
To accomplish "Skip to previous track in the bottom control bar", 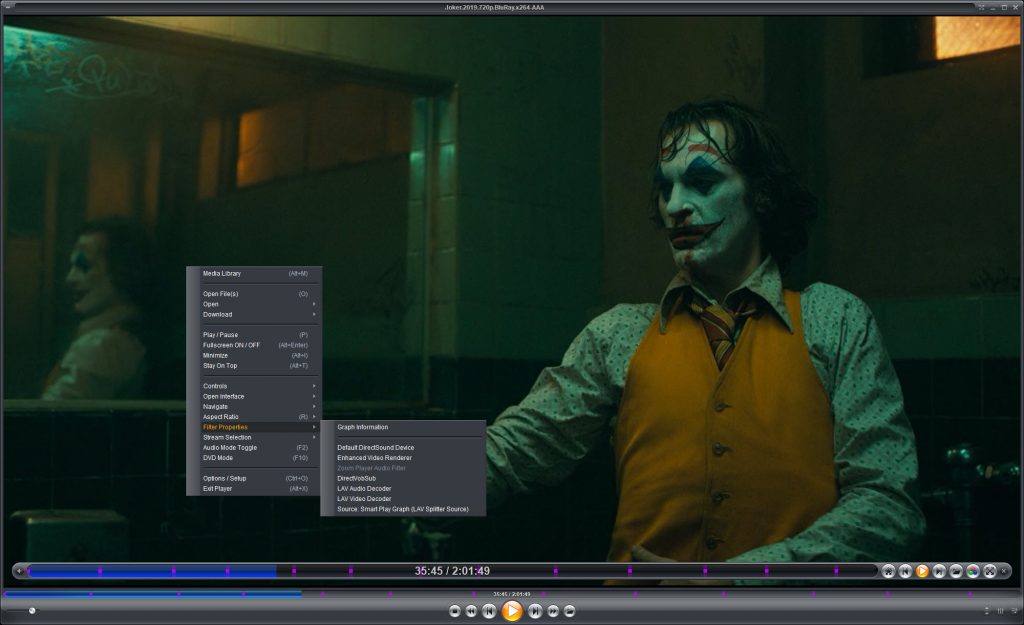I will 488,611.
